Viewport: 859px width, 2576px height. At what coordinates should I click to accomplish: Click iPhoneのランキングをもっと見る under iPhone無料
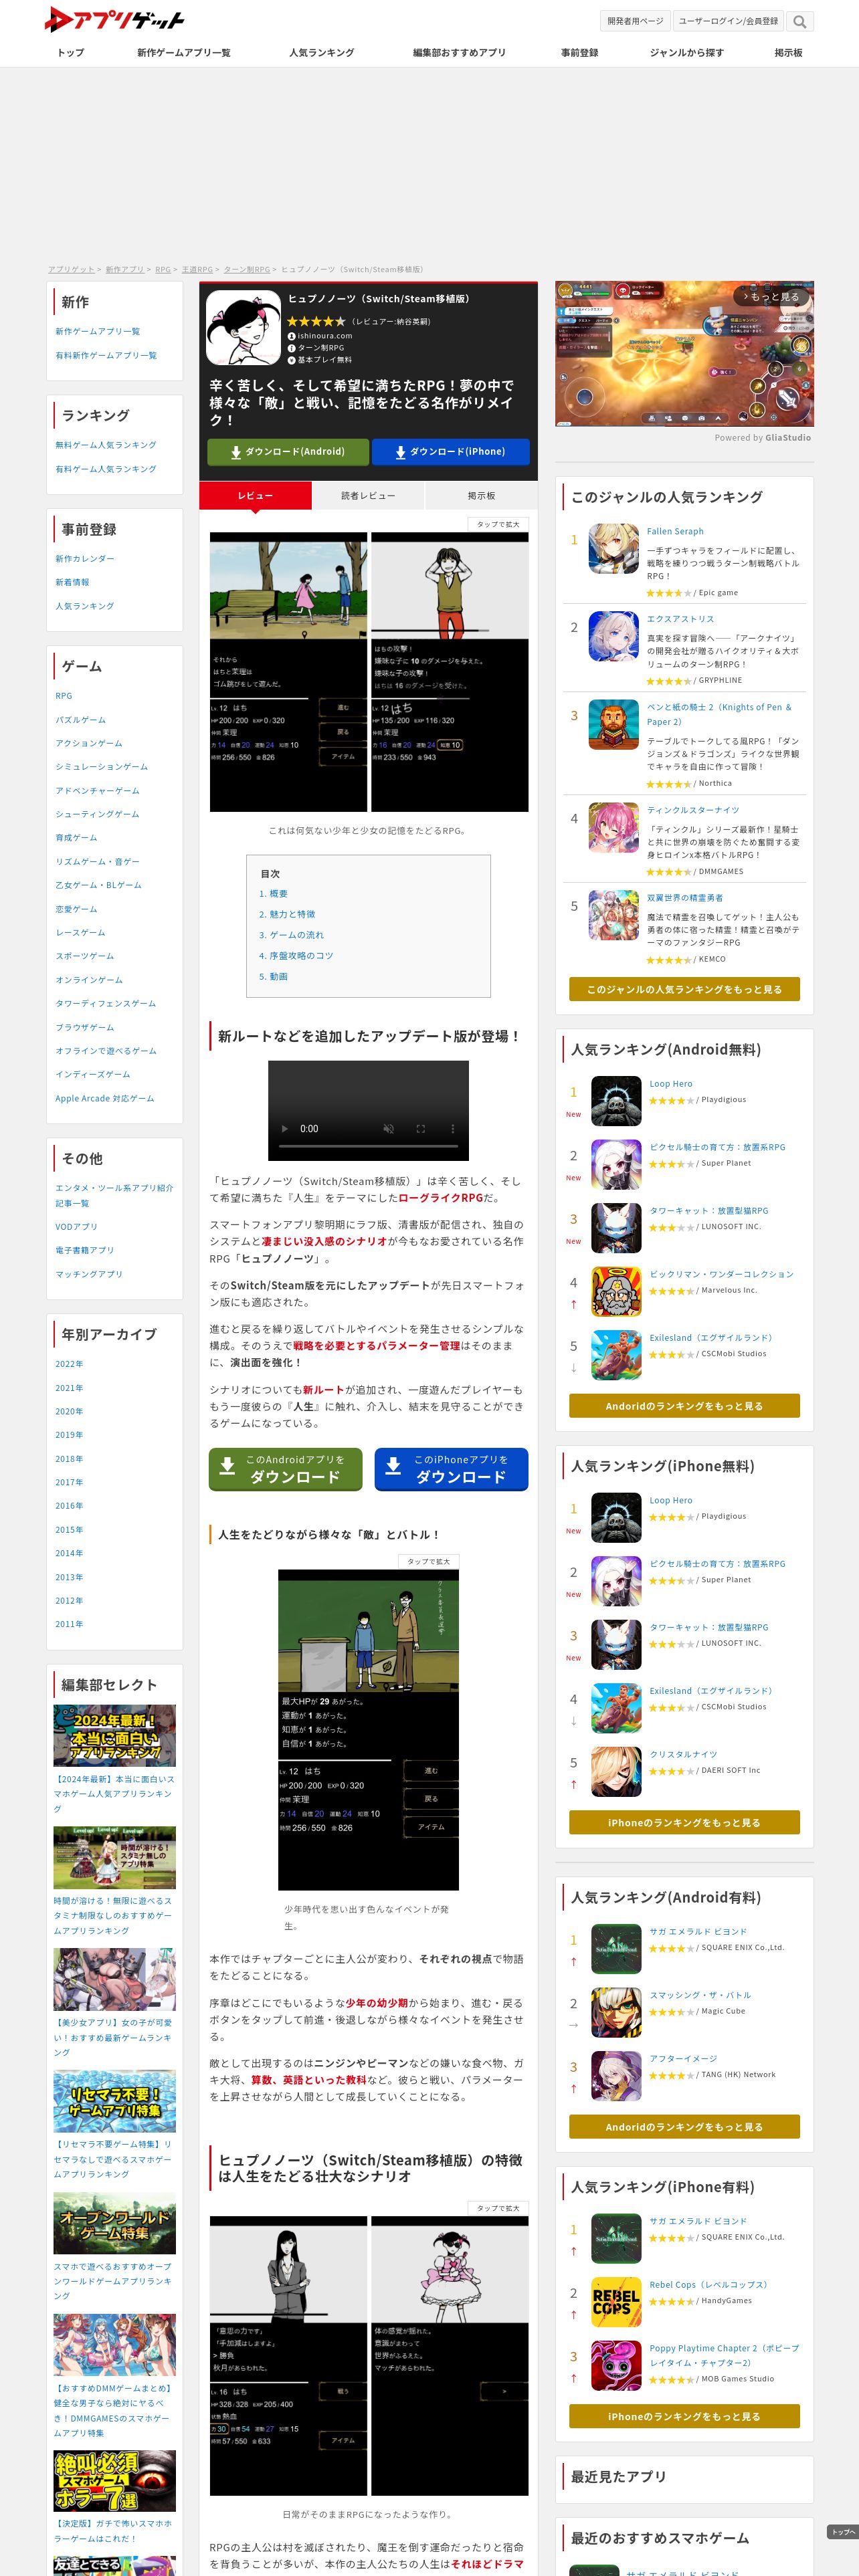(684, 1823)
